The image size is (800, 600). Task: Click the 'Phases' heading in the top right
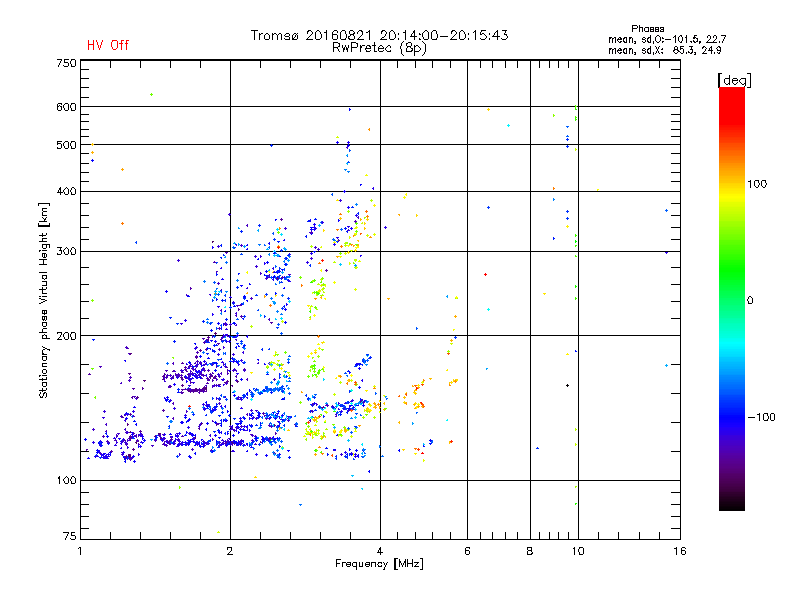tap(647, 29)
